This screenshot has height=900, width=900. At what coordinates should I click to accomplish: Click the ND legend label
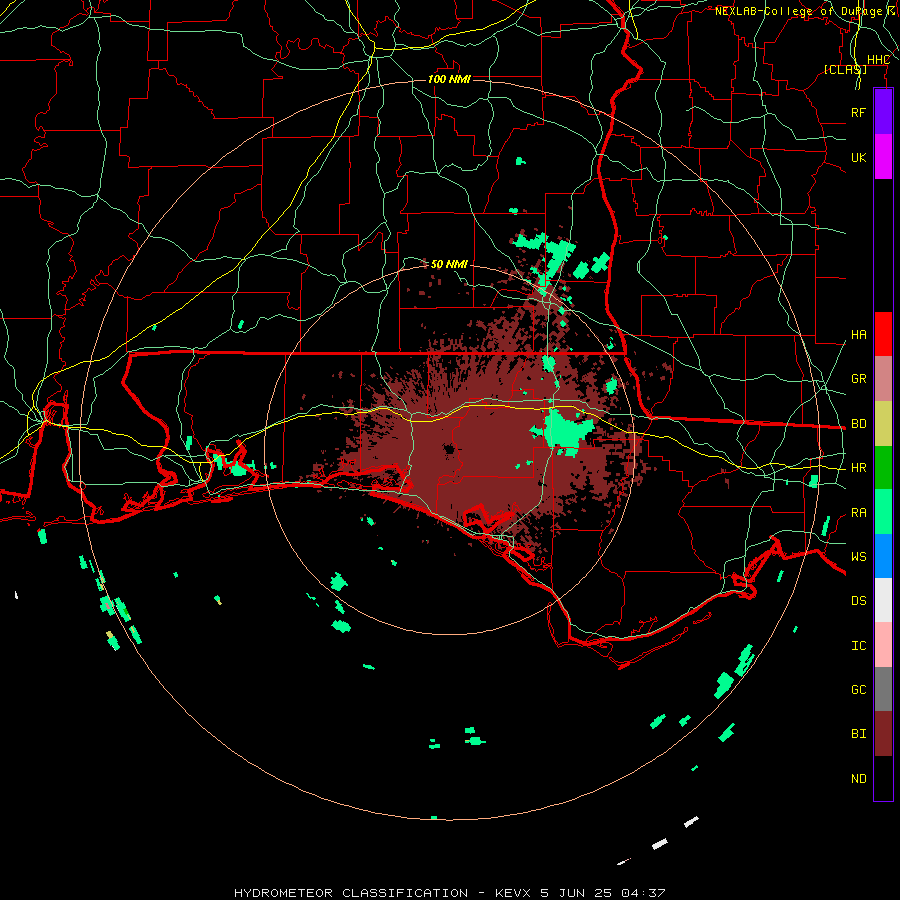[x=858, y=779]
